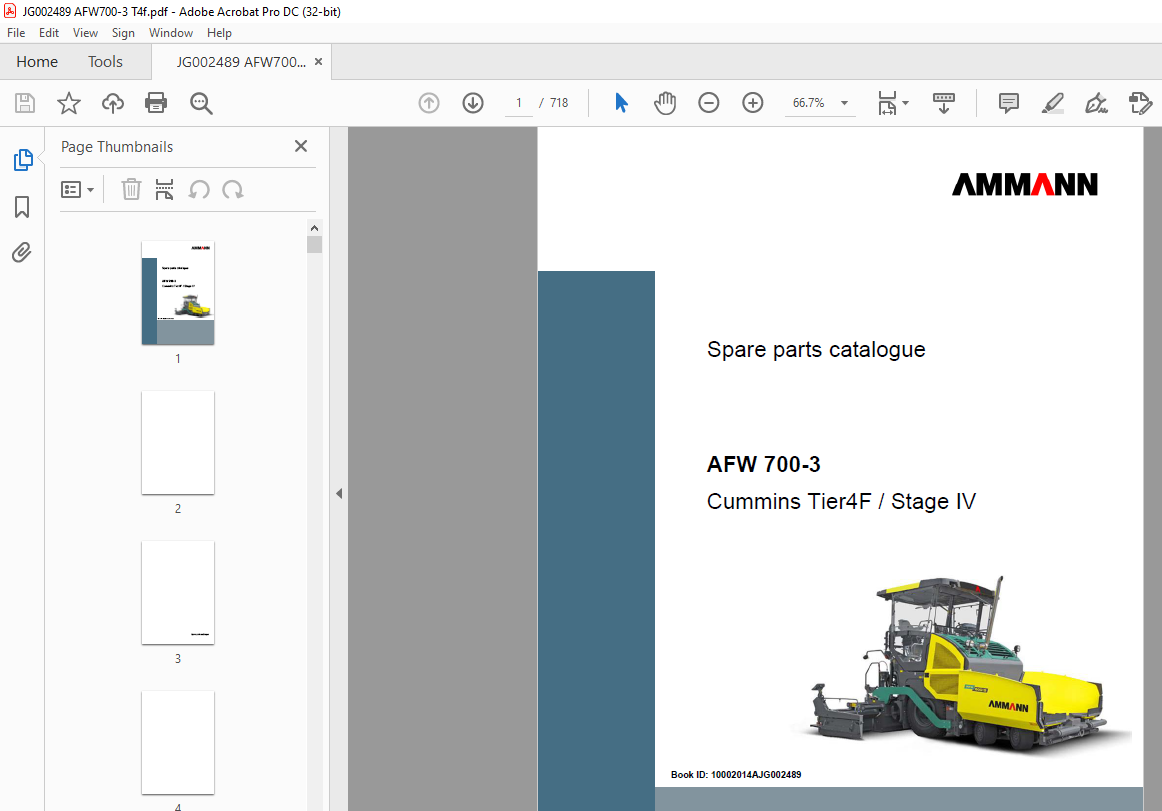Image resolution: width=1162 pixels, height=811 pixels.
Task: Close the JG002489 AFW700 document tab
Action: [319, 62]
